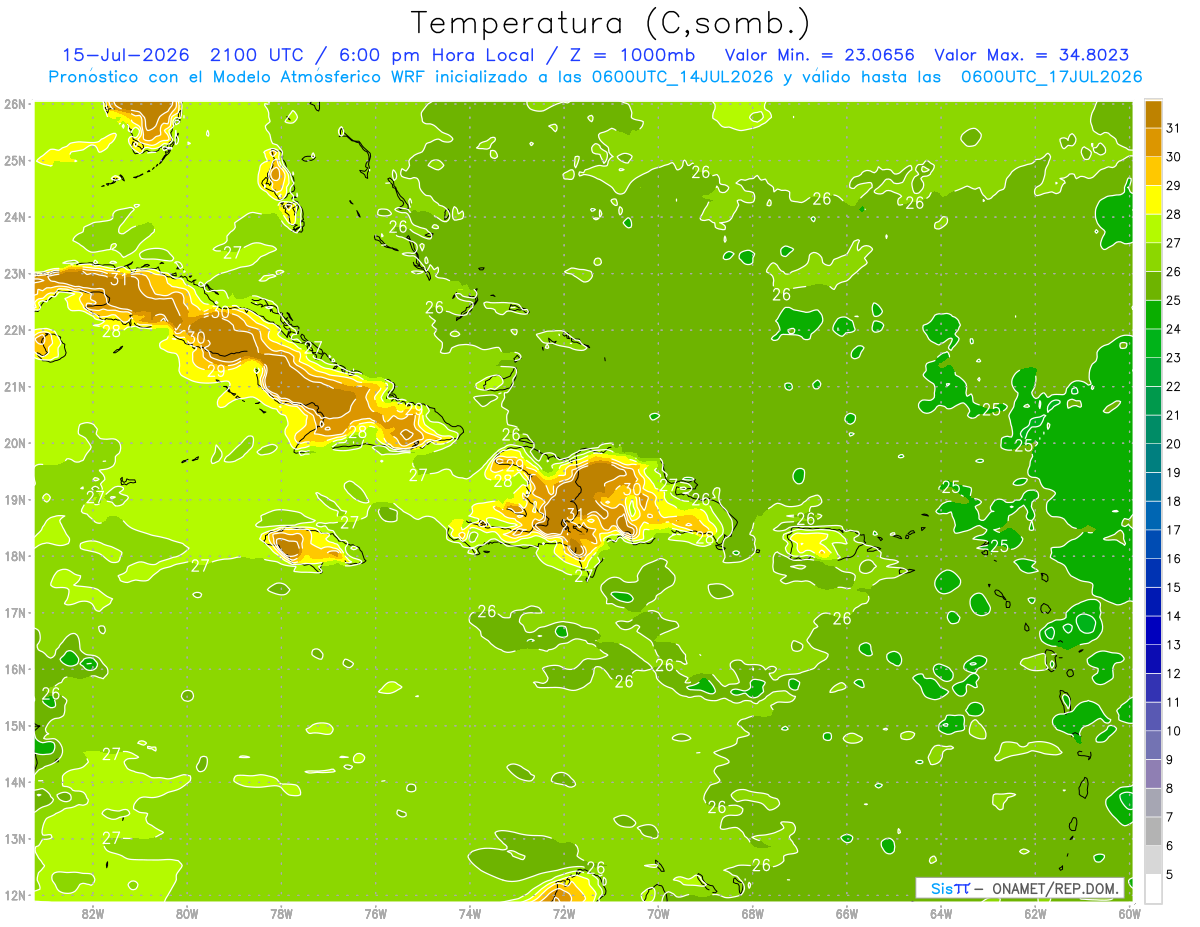Pick the blue legend band between 17 and 18
1200x927 pixels.
tap(1154, 515)
